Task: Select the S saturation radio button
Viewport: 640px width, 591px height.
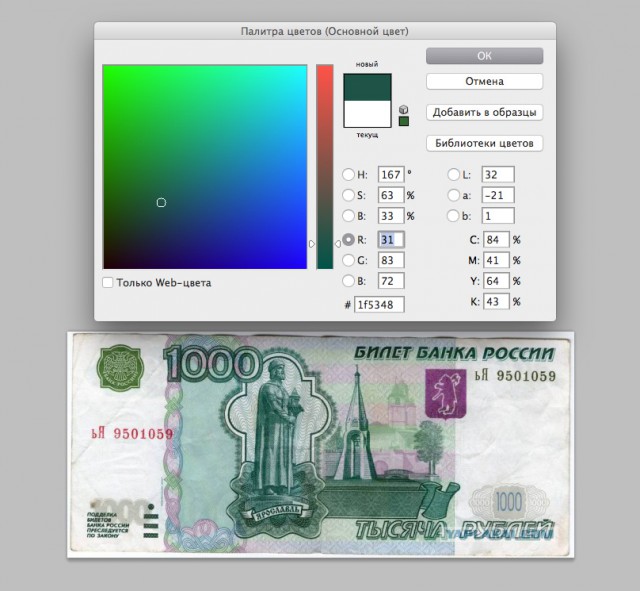Action: [x=348, y=195]
